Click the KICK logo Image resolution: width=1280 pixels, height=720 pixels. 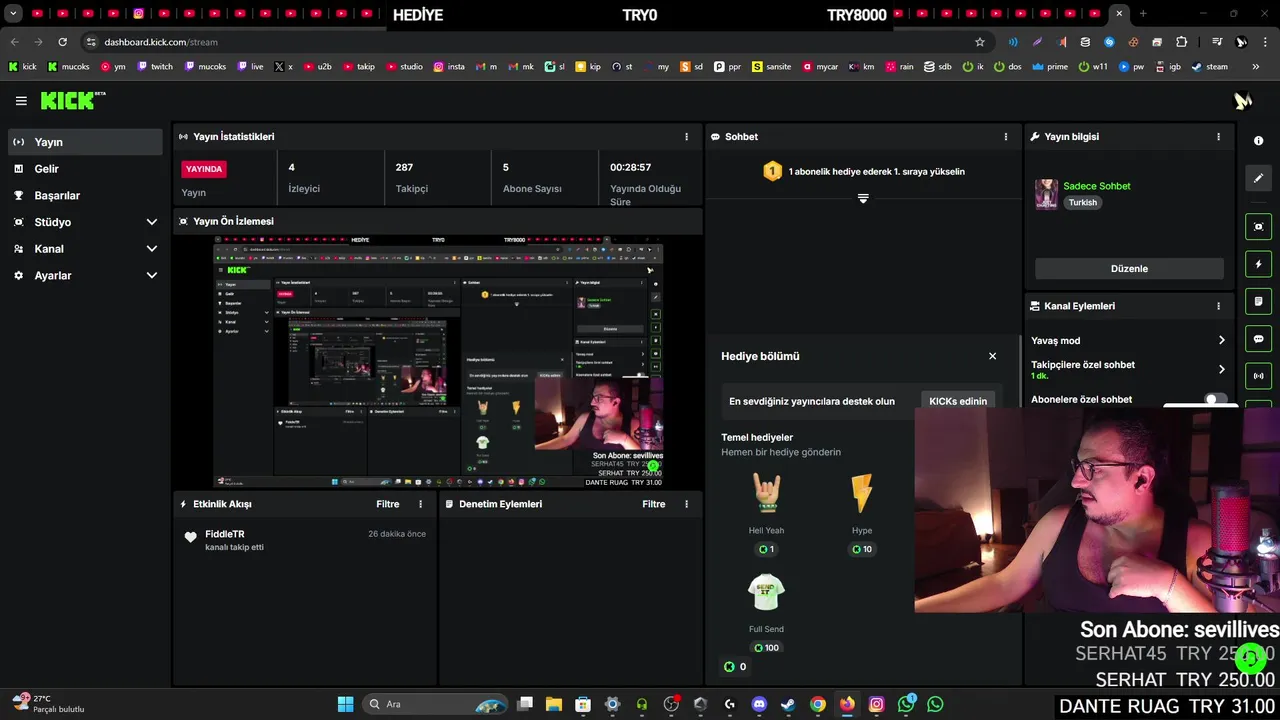point(72,100)
